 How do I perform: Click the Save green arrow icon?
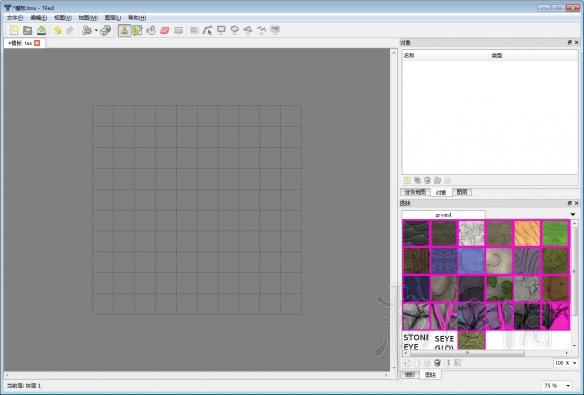click(x=41, y=31)
